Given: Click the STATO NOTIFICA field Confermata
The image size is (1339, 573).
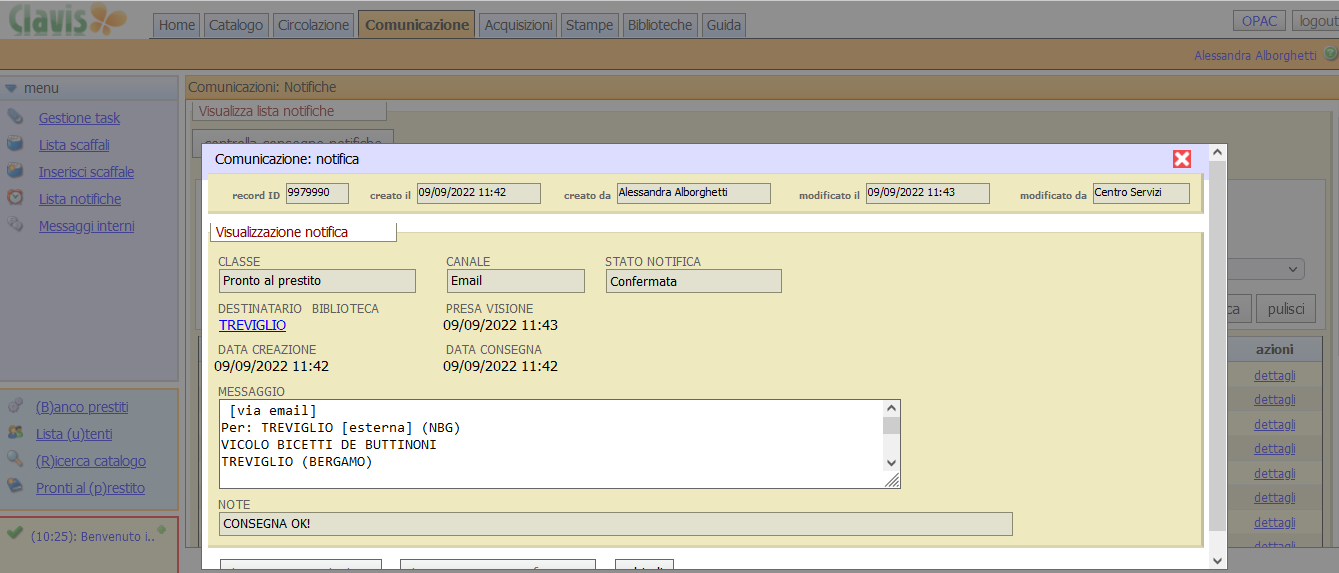Looking at the screenshot, I should tap(694, 281).
